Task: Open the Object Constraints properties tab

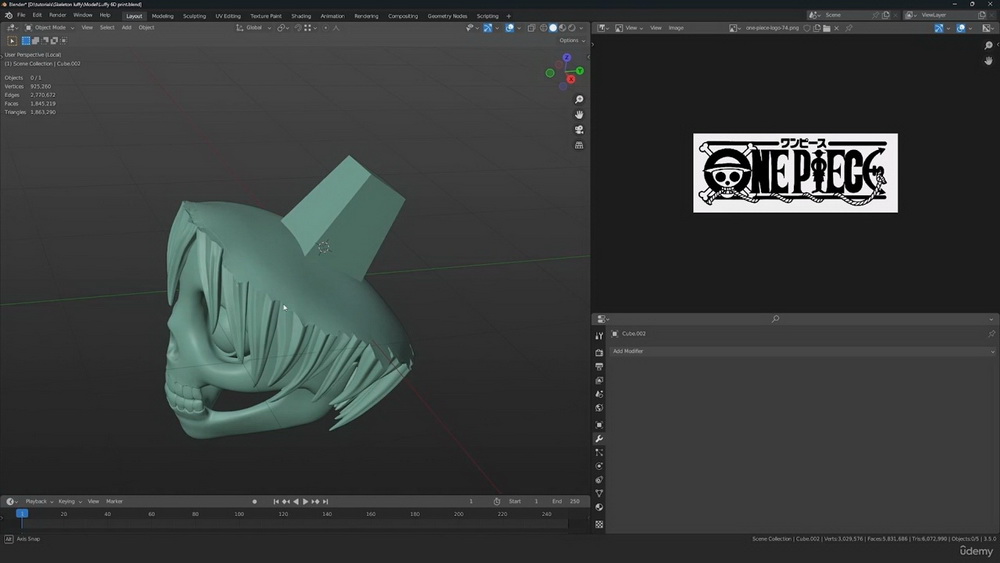Action: coord(599,479)
